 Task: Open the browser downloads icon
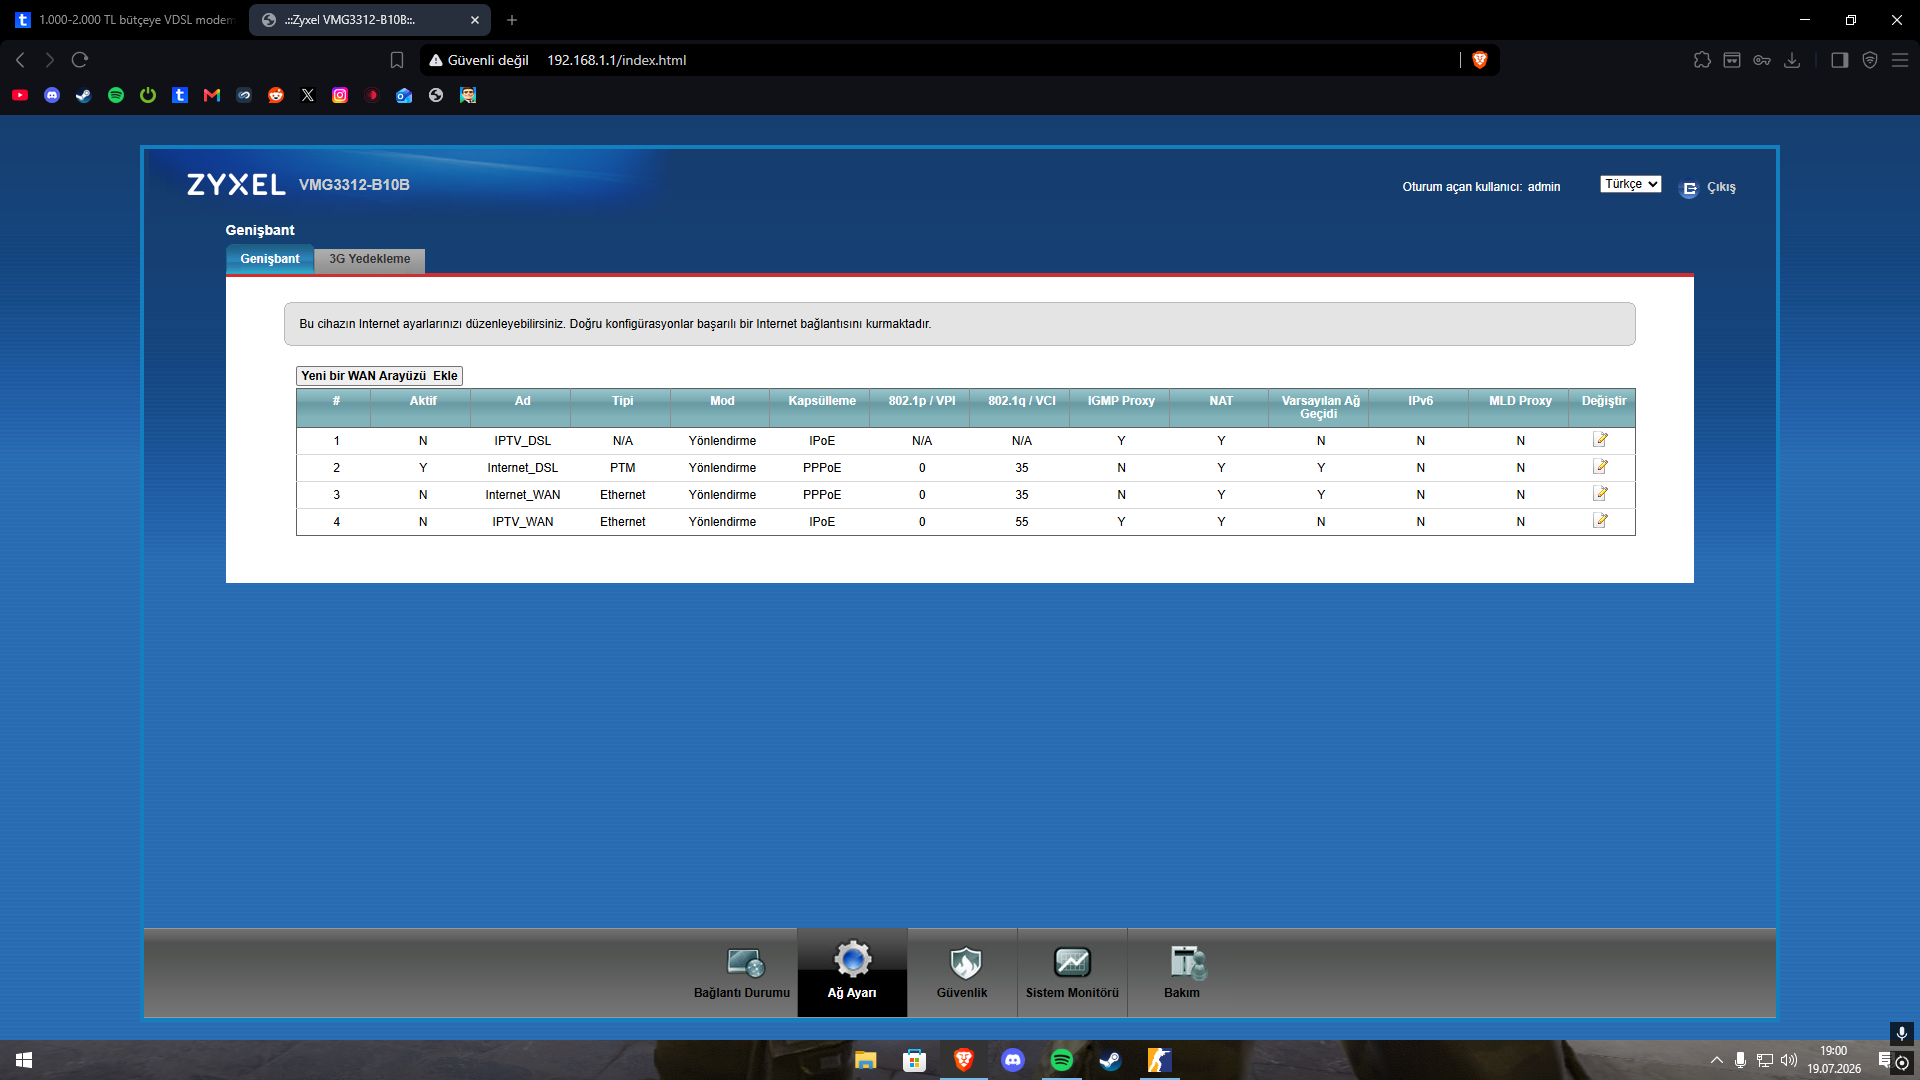[1792, 60]
